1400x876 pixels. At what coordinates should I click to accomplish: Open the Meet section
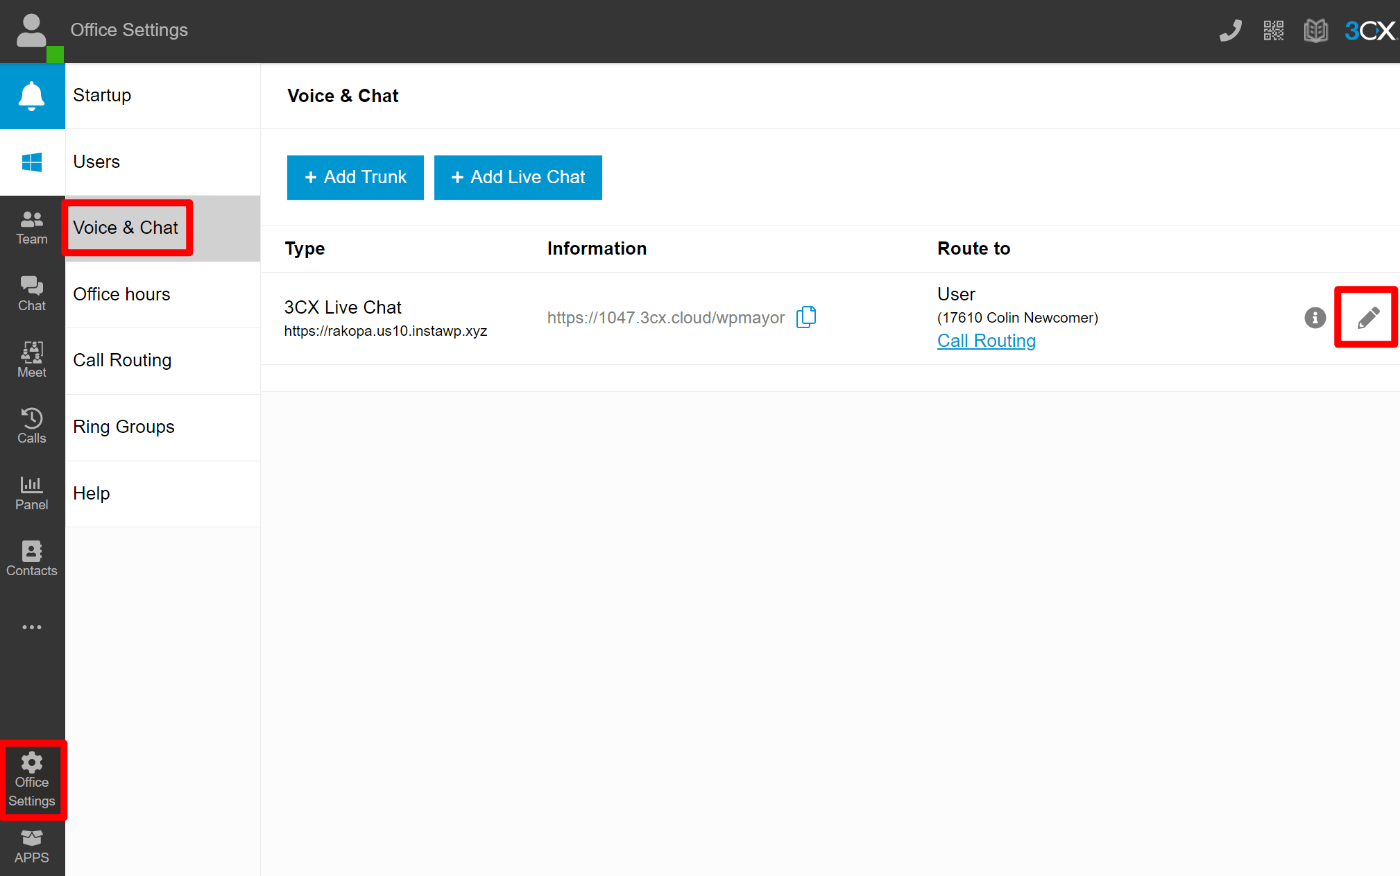[x=32, y=360]
